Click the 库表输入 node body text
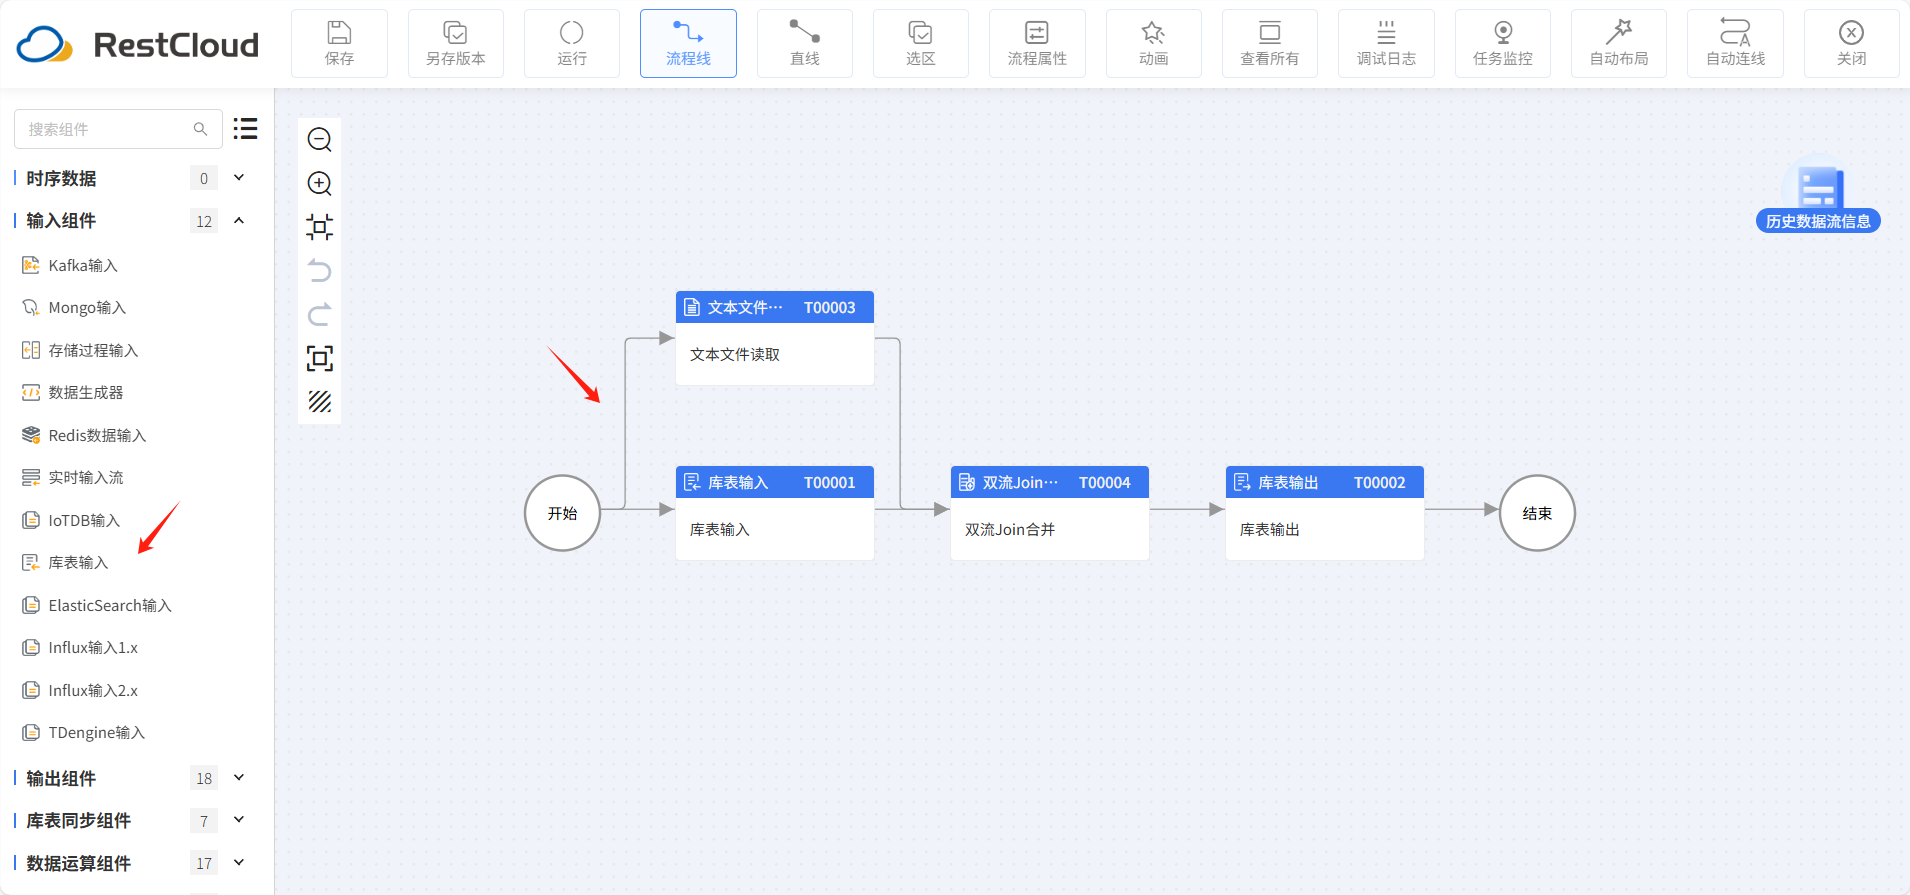The image size is (1910, 895). 720,530
